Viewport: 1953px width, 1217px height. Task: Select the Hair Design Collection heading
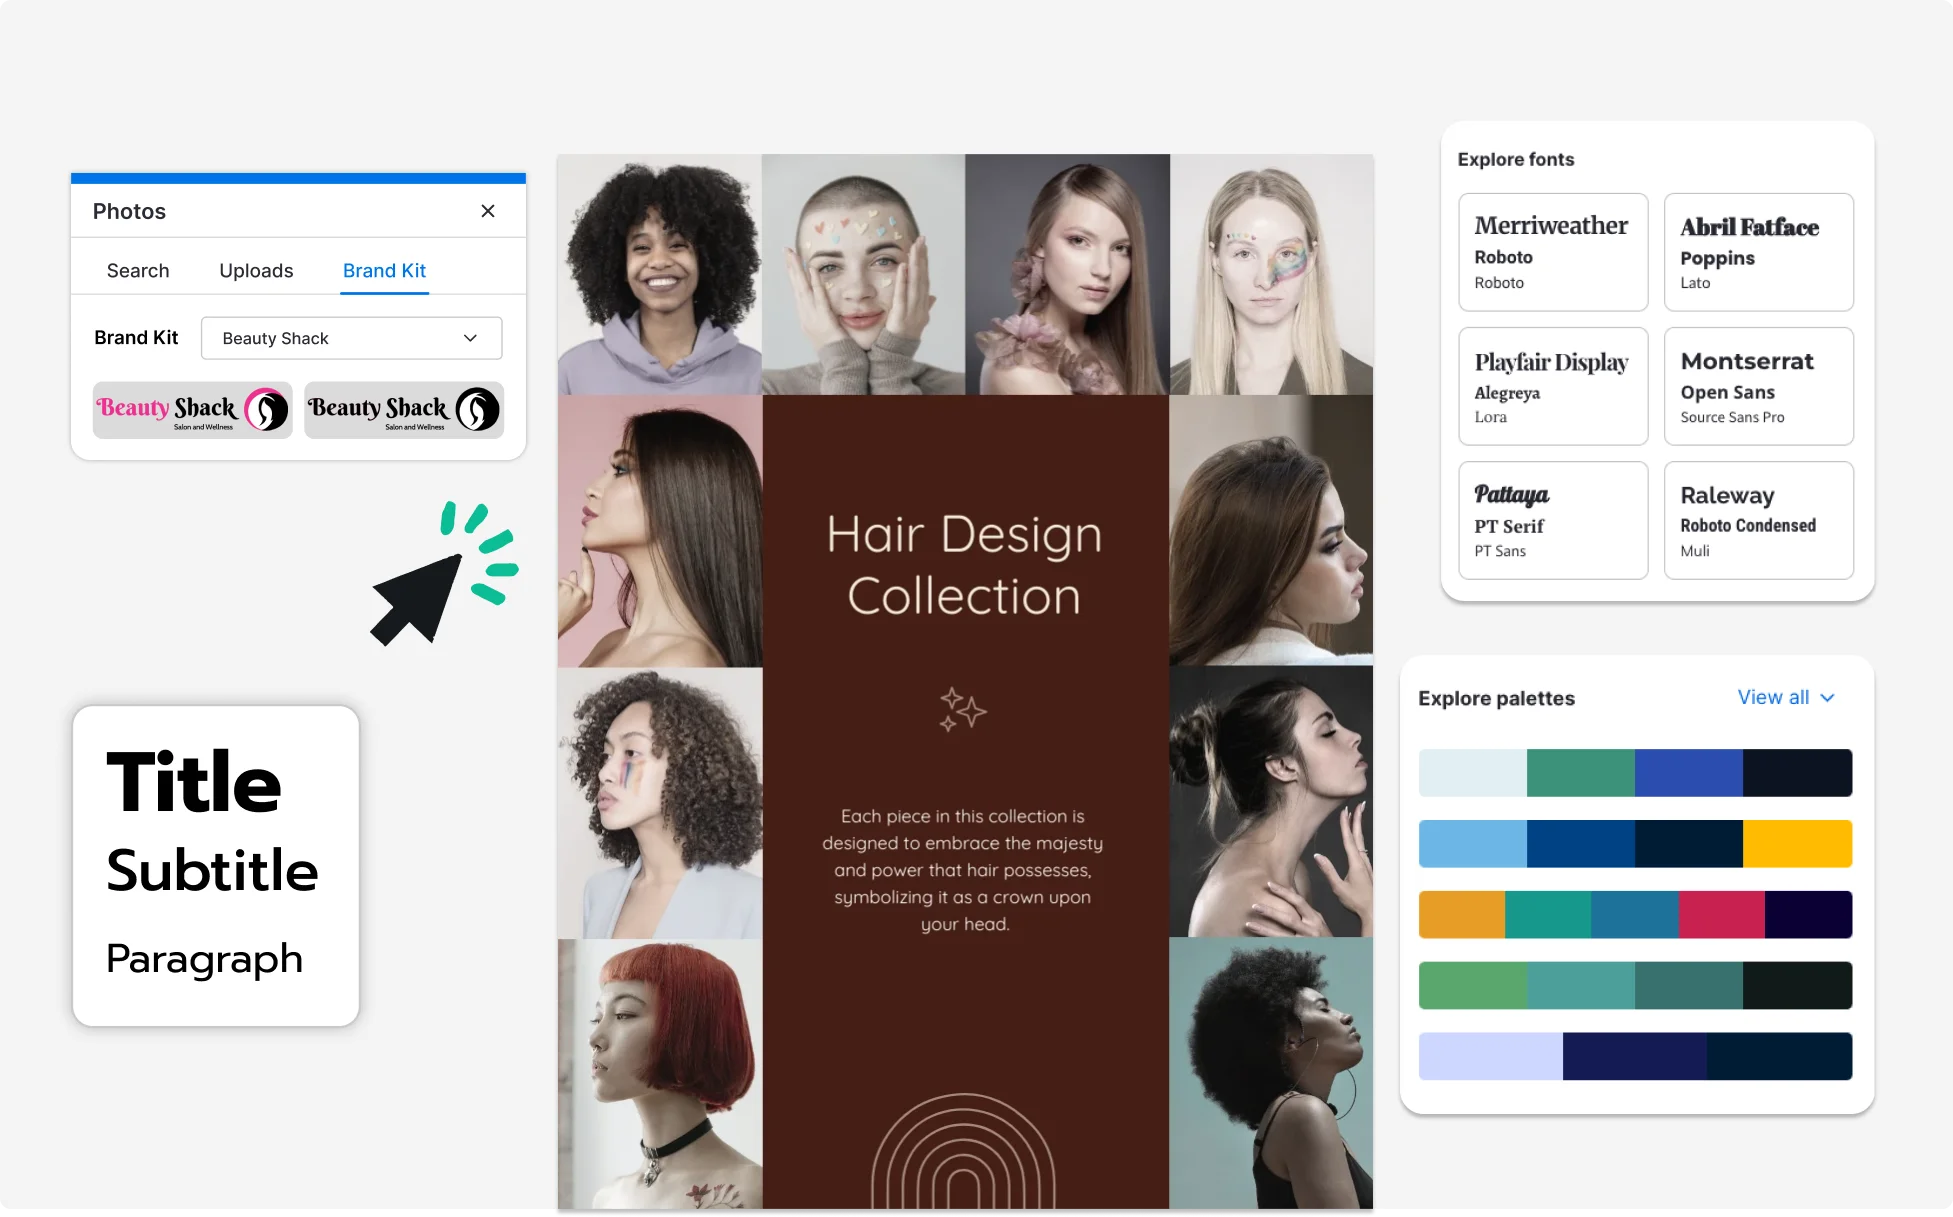point(964,565)
